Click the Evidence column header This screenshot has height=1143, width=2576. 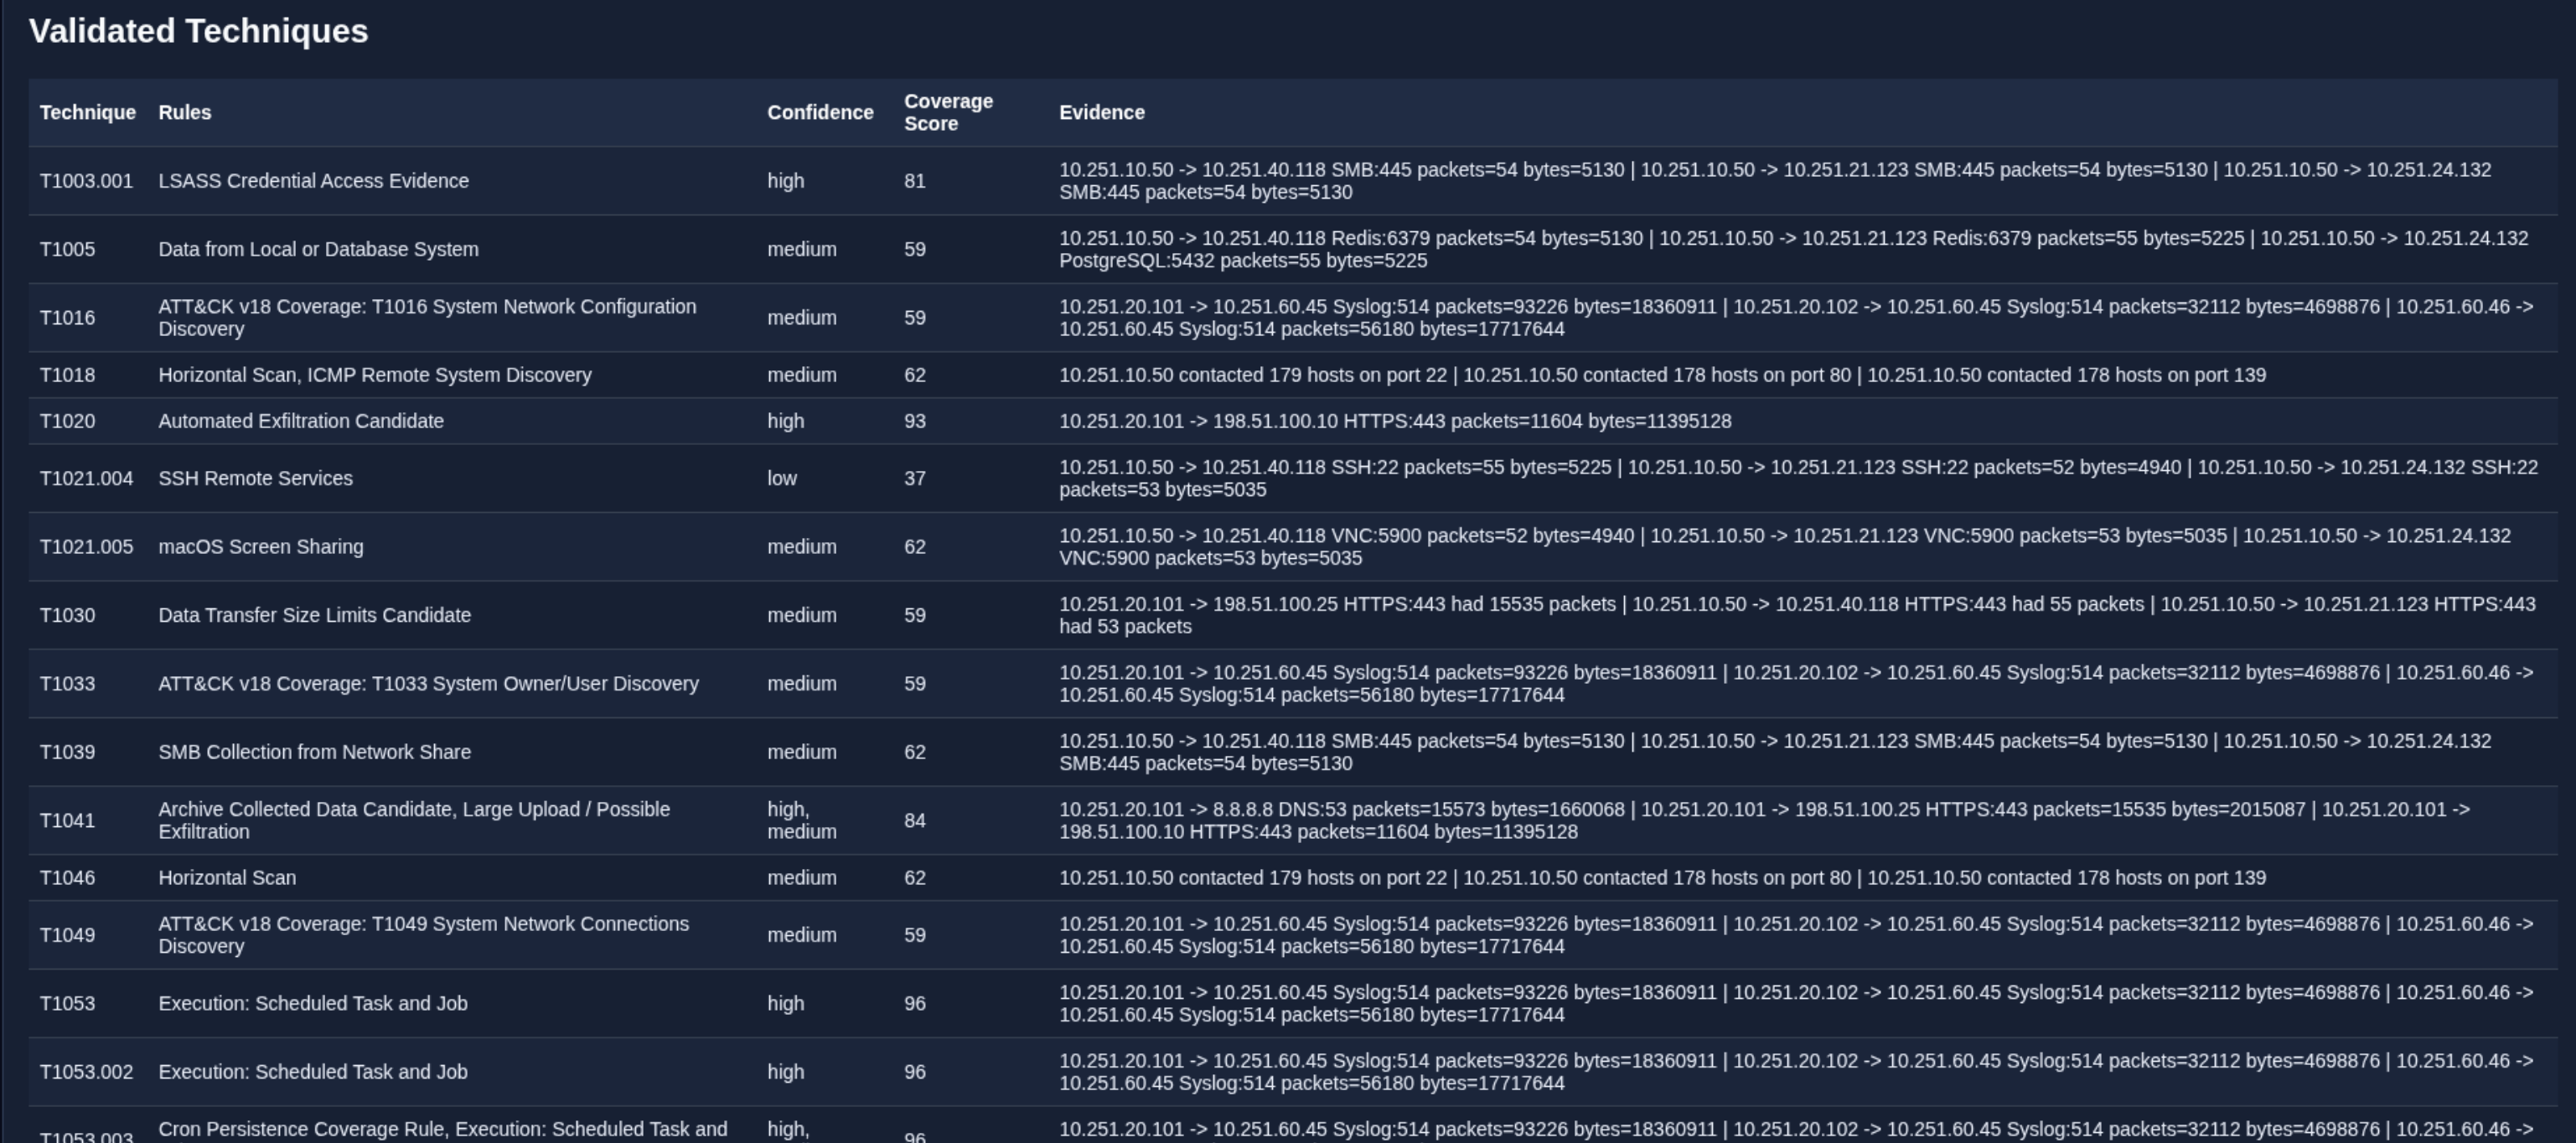[x=1102, y=113]
